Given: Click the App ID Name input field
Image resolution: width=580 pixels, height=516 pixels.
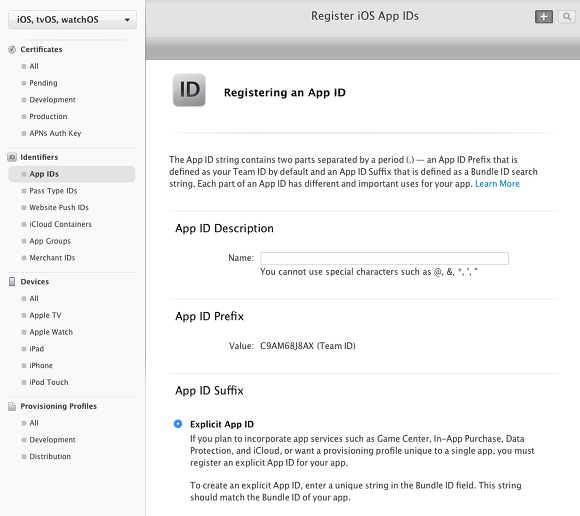Looking at the screenshot, I should click(x=384, y=258).
